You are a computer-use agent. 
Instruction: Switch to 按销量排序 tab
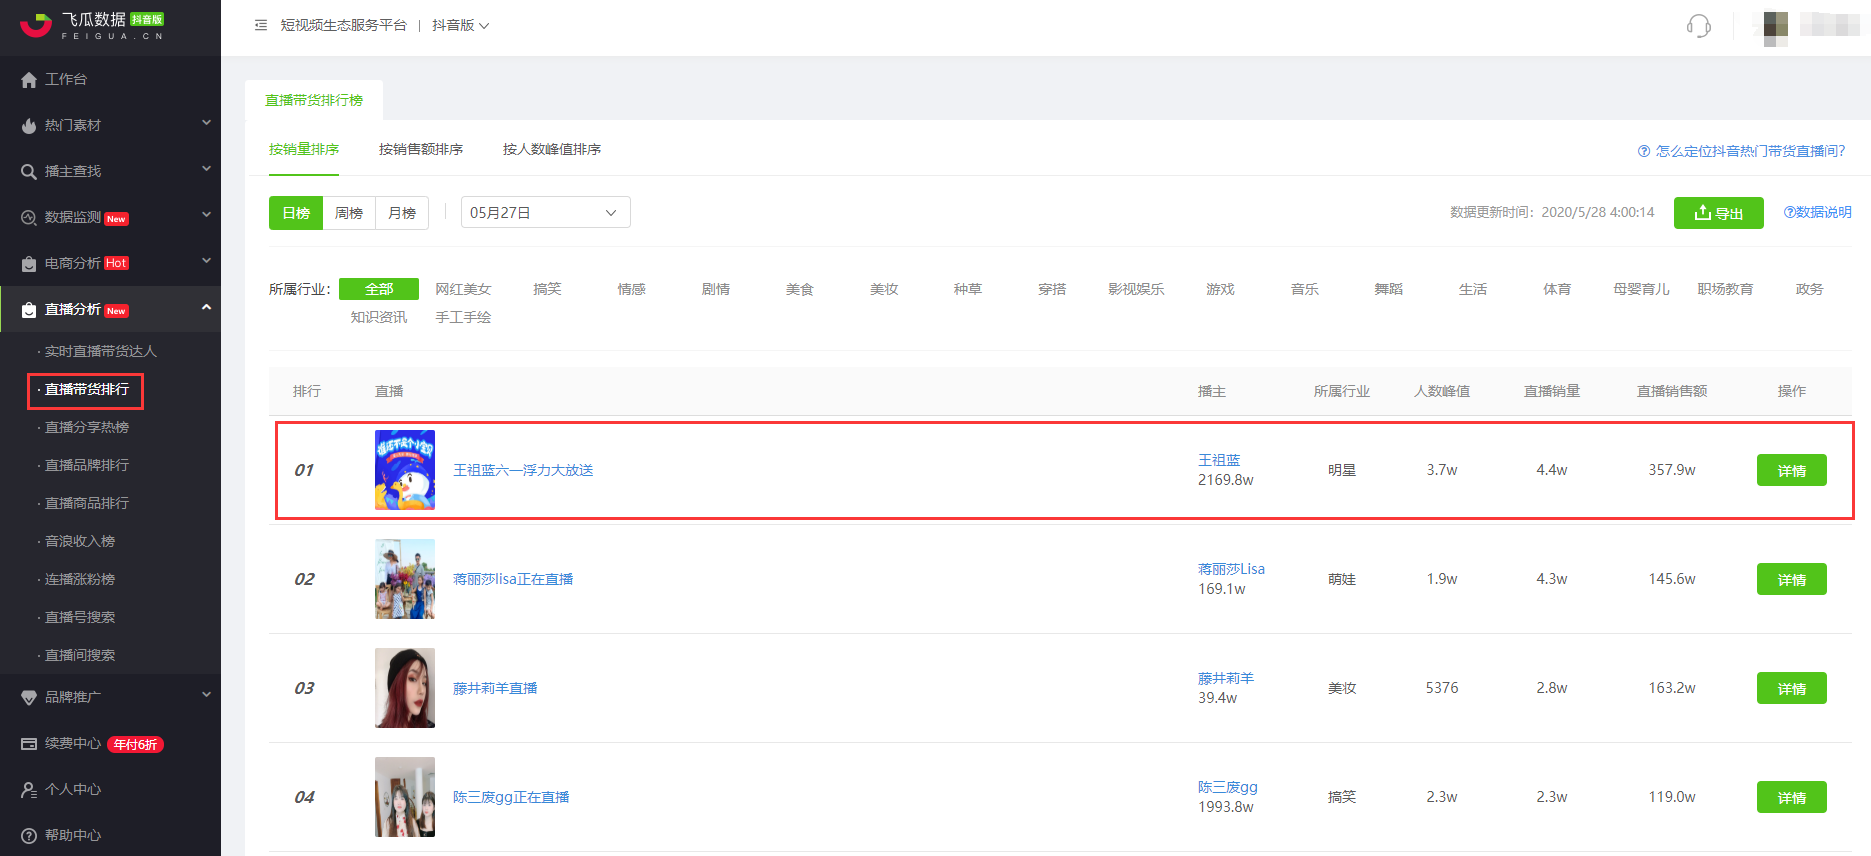(304, 149)
